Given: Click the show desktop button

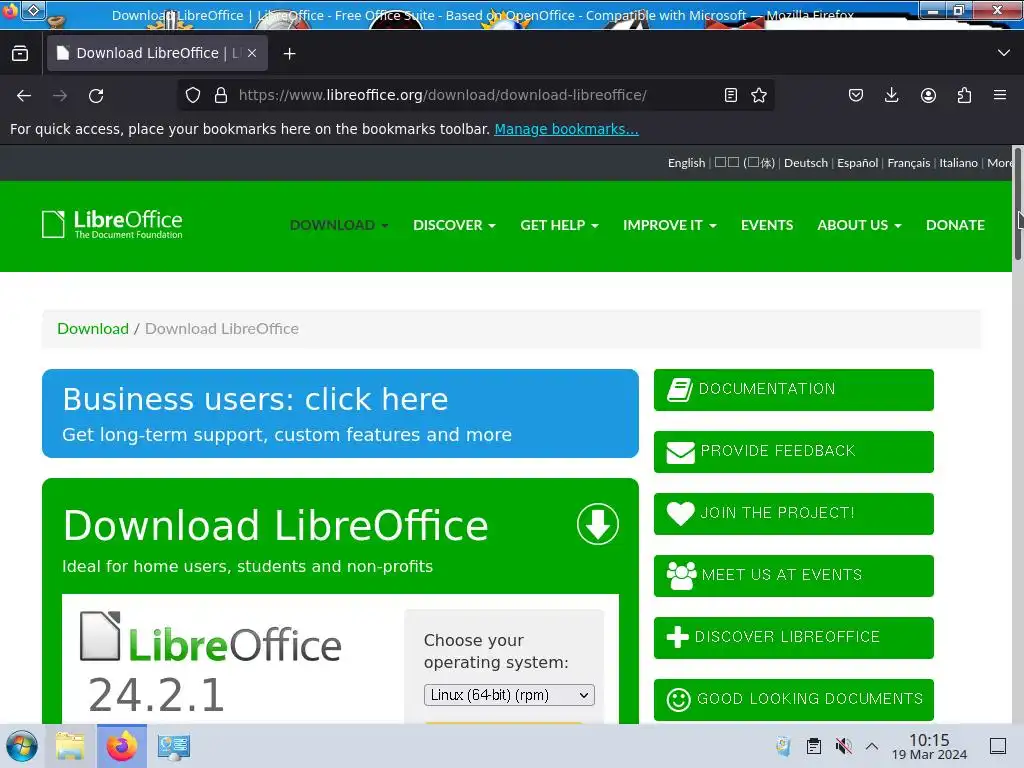Looking at the screenshot, I should (998, 746).
